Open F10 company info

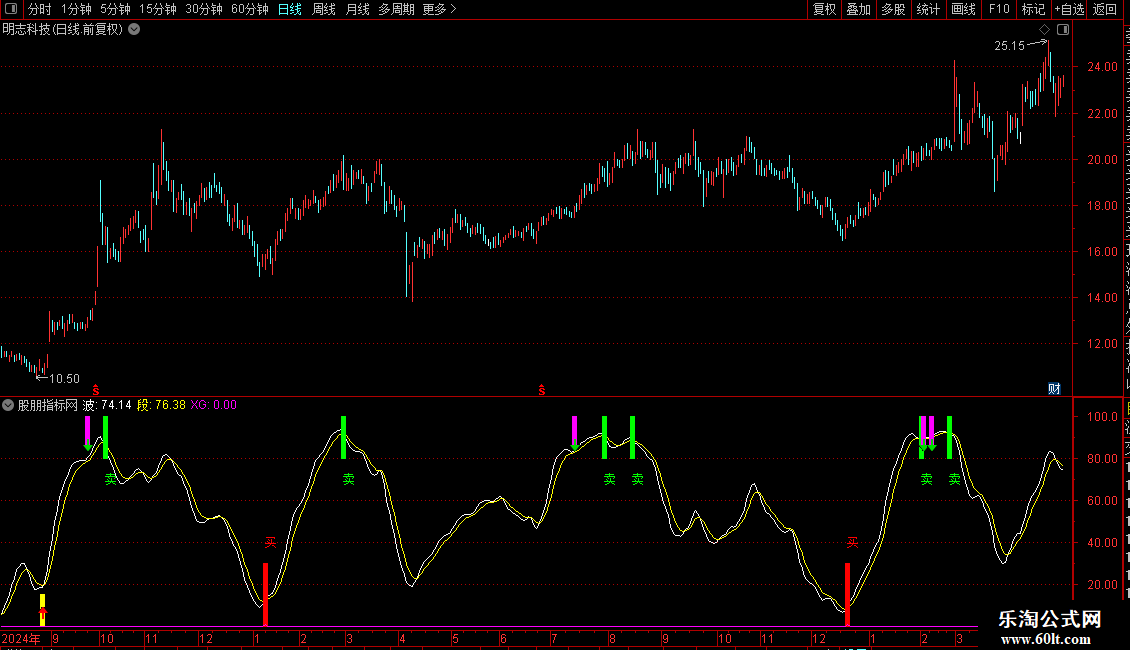click(999, 9)
